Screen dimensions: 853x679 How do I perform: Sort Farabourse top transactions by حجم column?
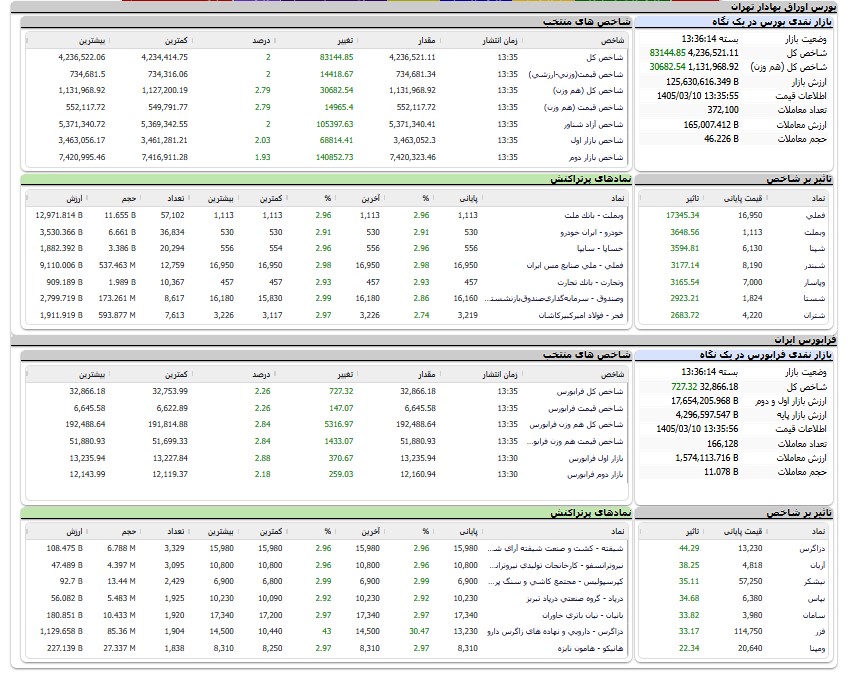[x=129, y=532]
